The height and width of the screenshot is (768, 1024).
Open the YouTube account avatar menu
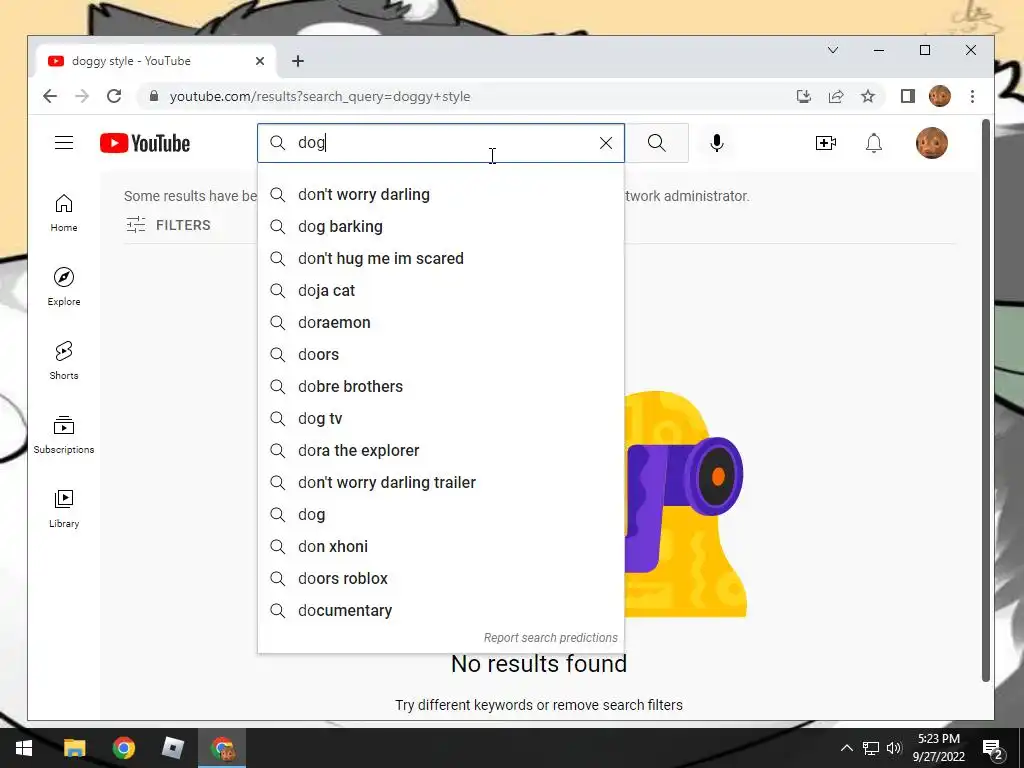(932, 143)
